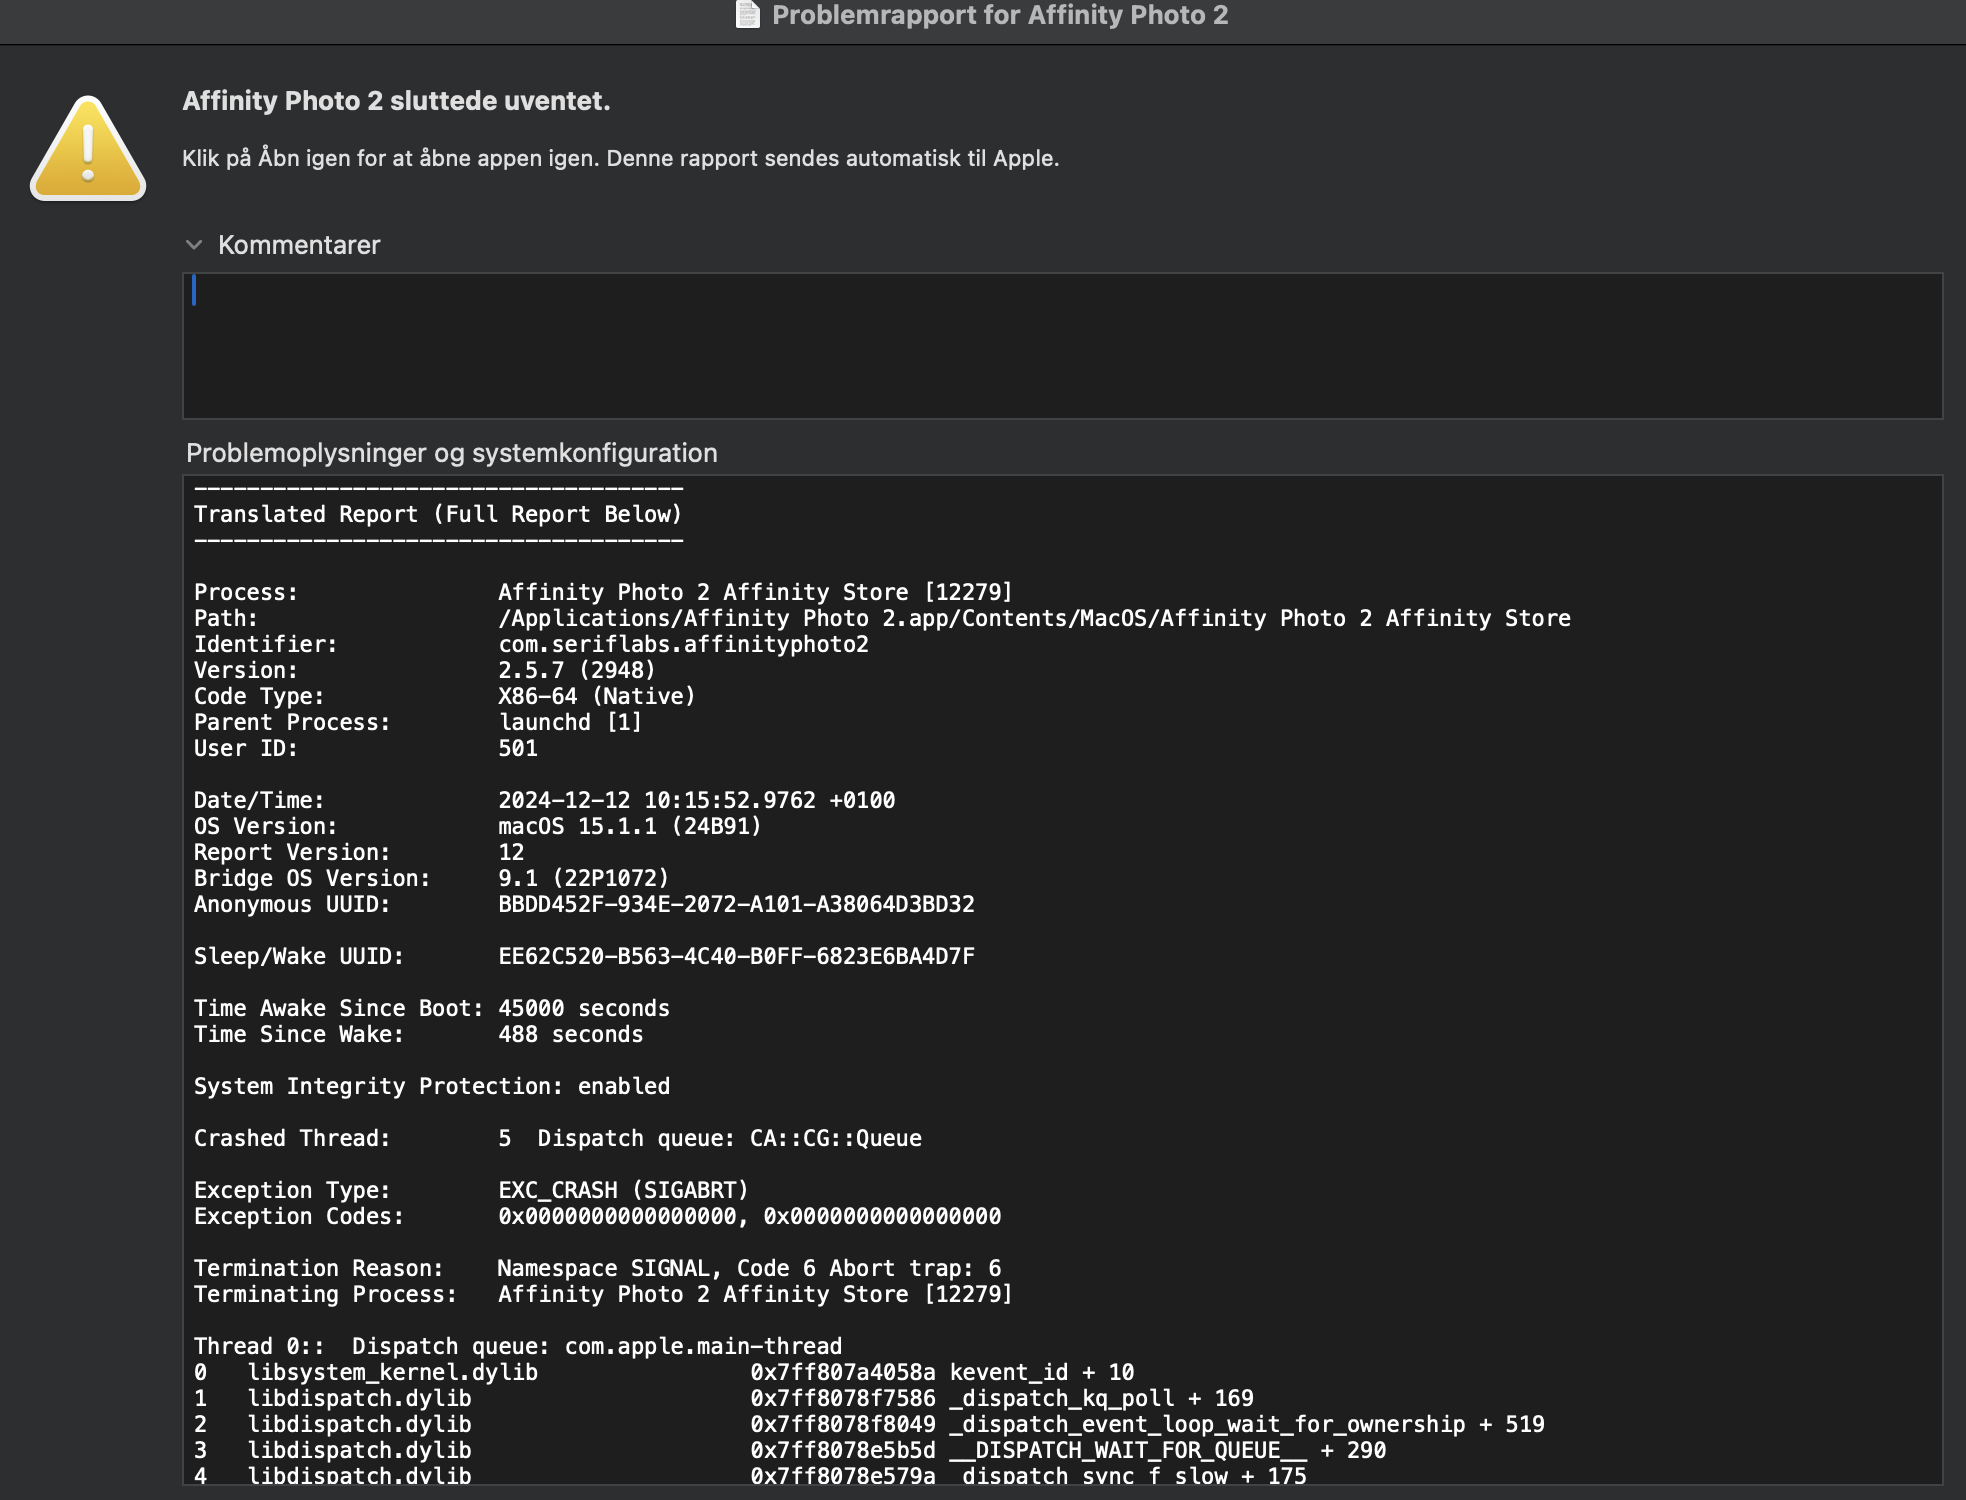Click the 'Translated Report (Full Report Below)' line
Image resolution: width=1966 pixels, height=1500 pixels.
click(x=437, y=514)
